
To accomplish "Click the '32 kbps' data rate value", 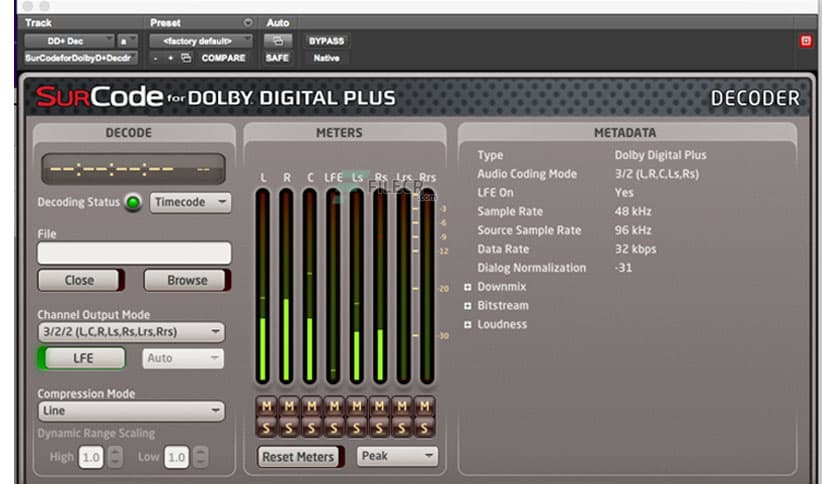I will pyautogui.click(x=635, y=249).
